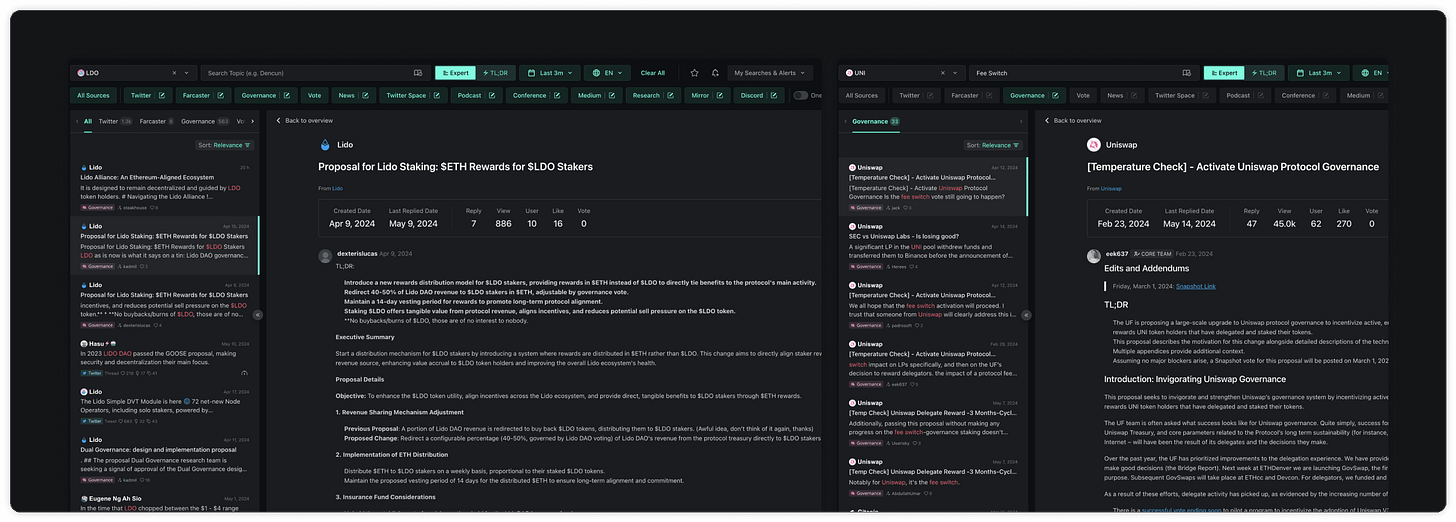The image size is (1456, 522).
Task: Open Sort: Relevance dropdown in UNI list
Action: coord(992,145)
